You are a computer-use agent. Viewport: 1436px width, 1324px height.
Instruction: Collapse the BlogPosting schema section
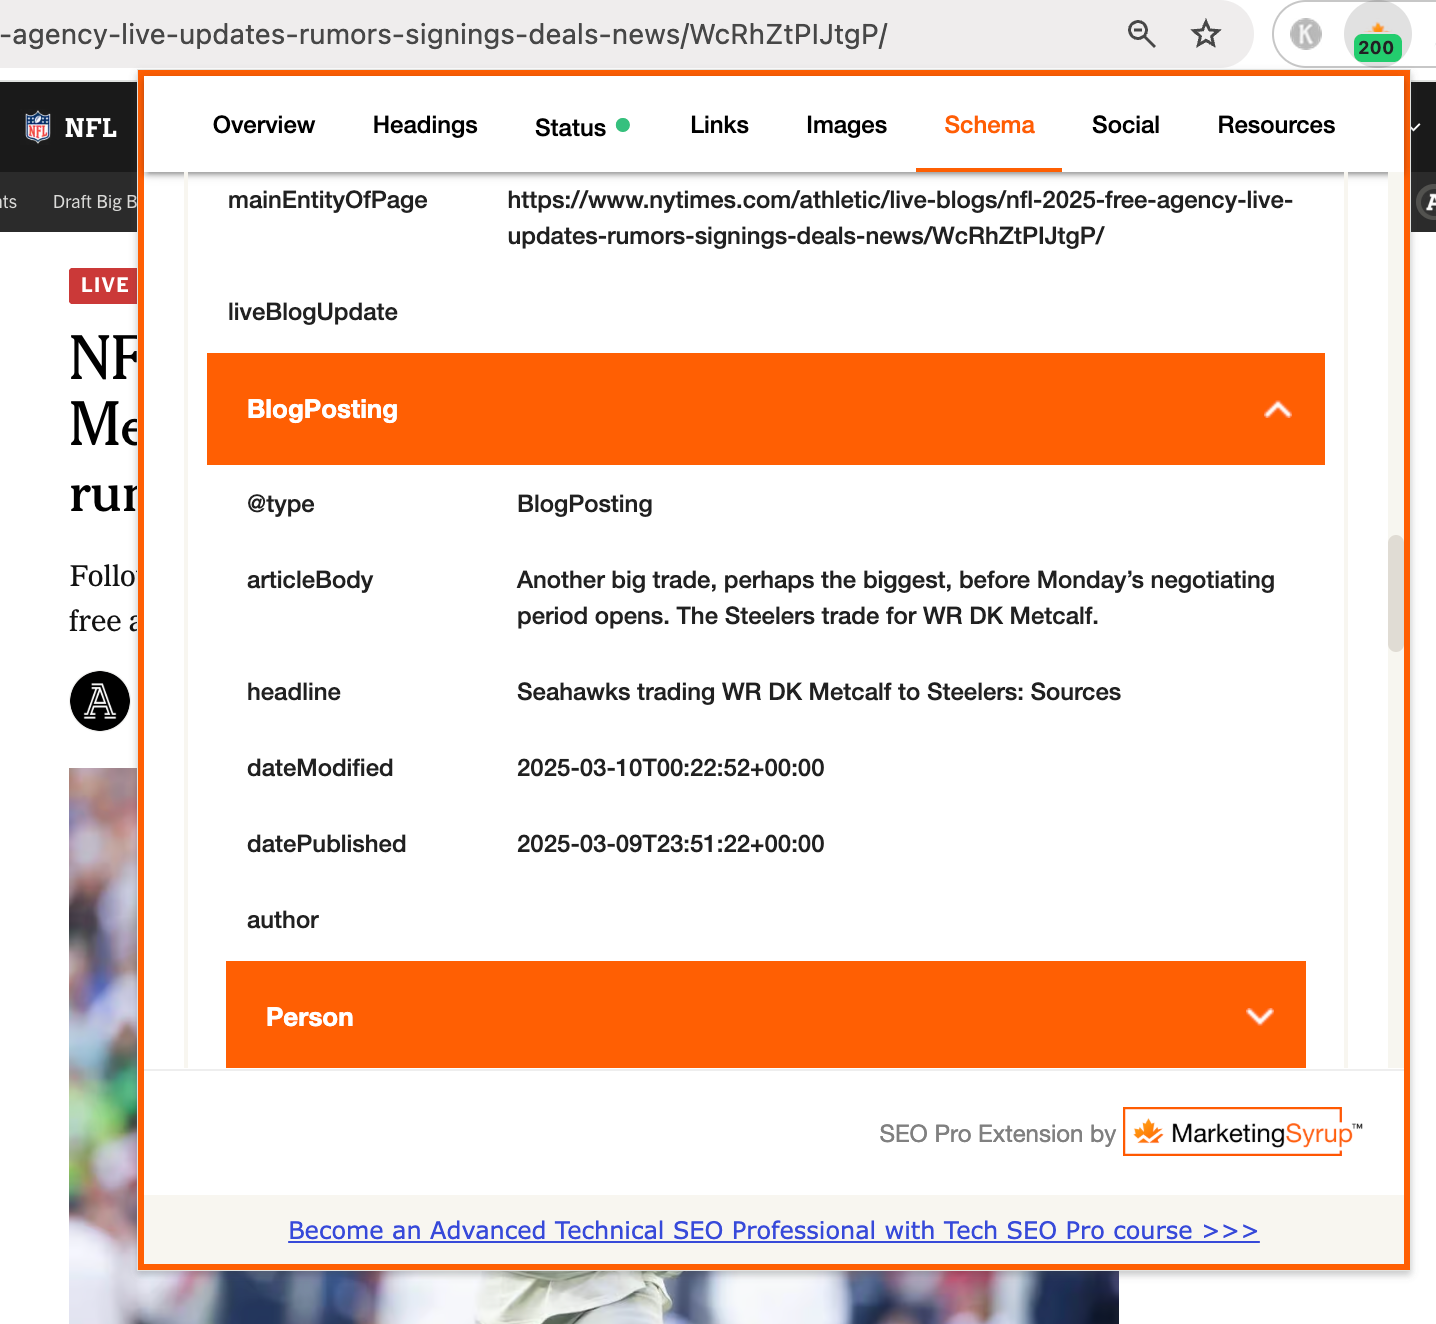click(x=766, y=409)
